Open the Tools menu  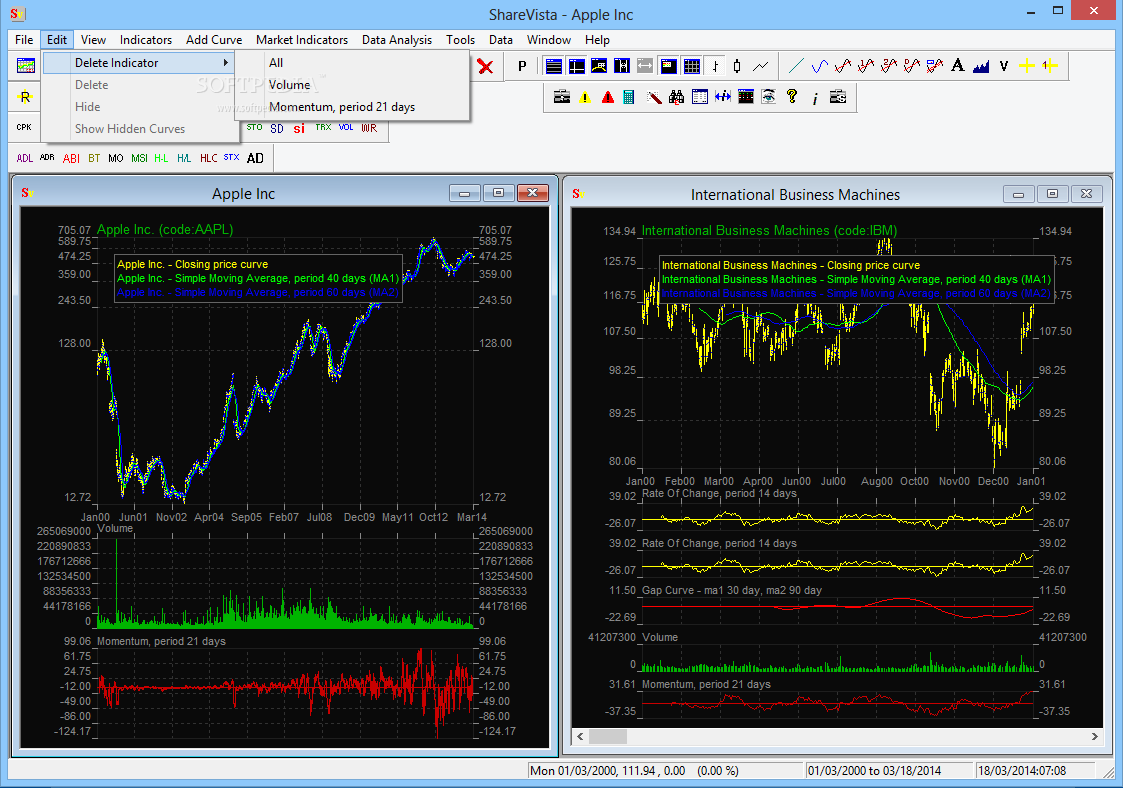point(460,40)
